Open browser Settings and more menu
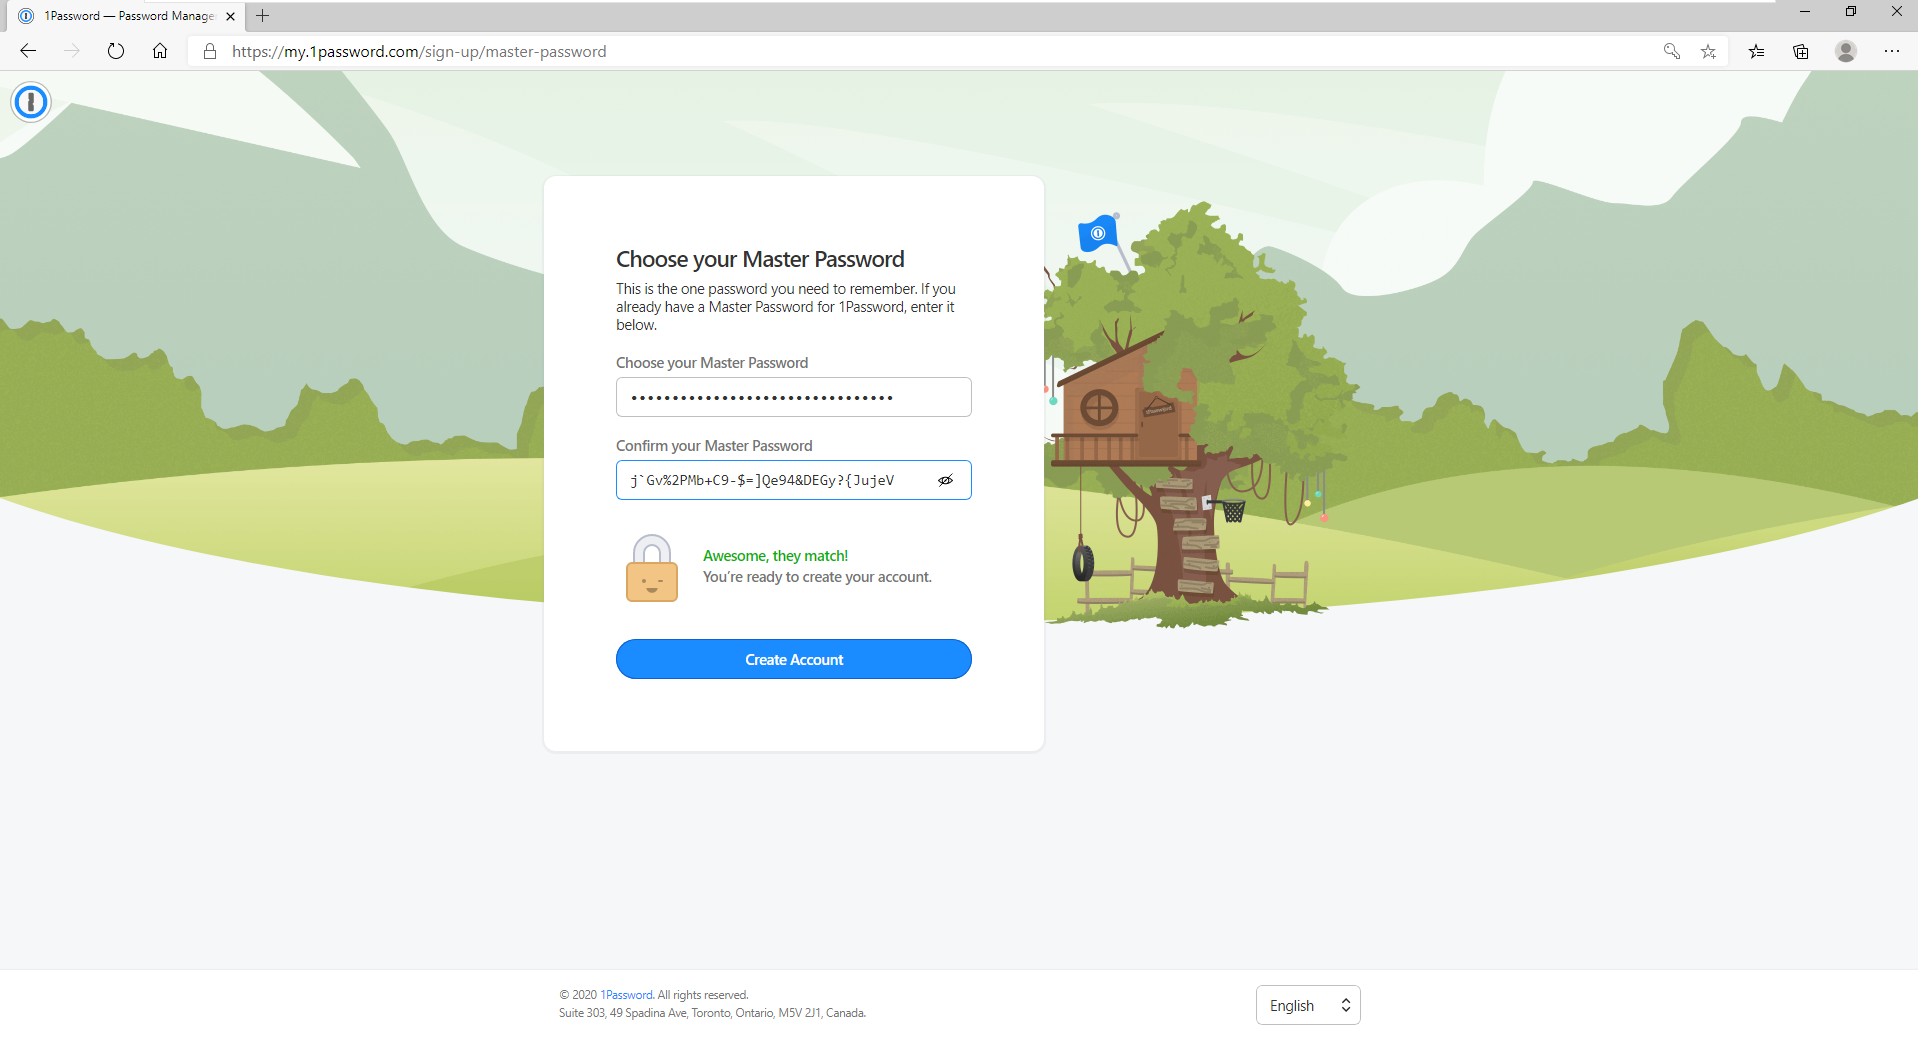 point(1892,51)
